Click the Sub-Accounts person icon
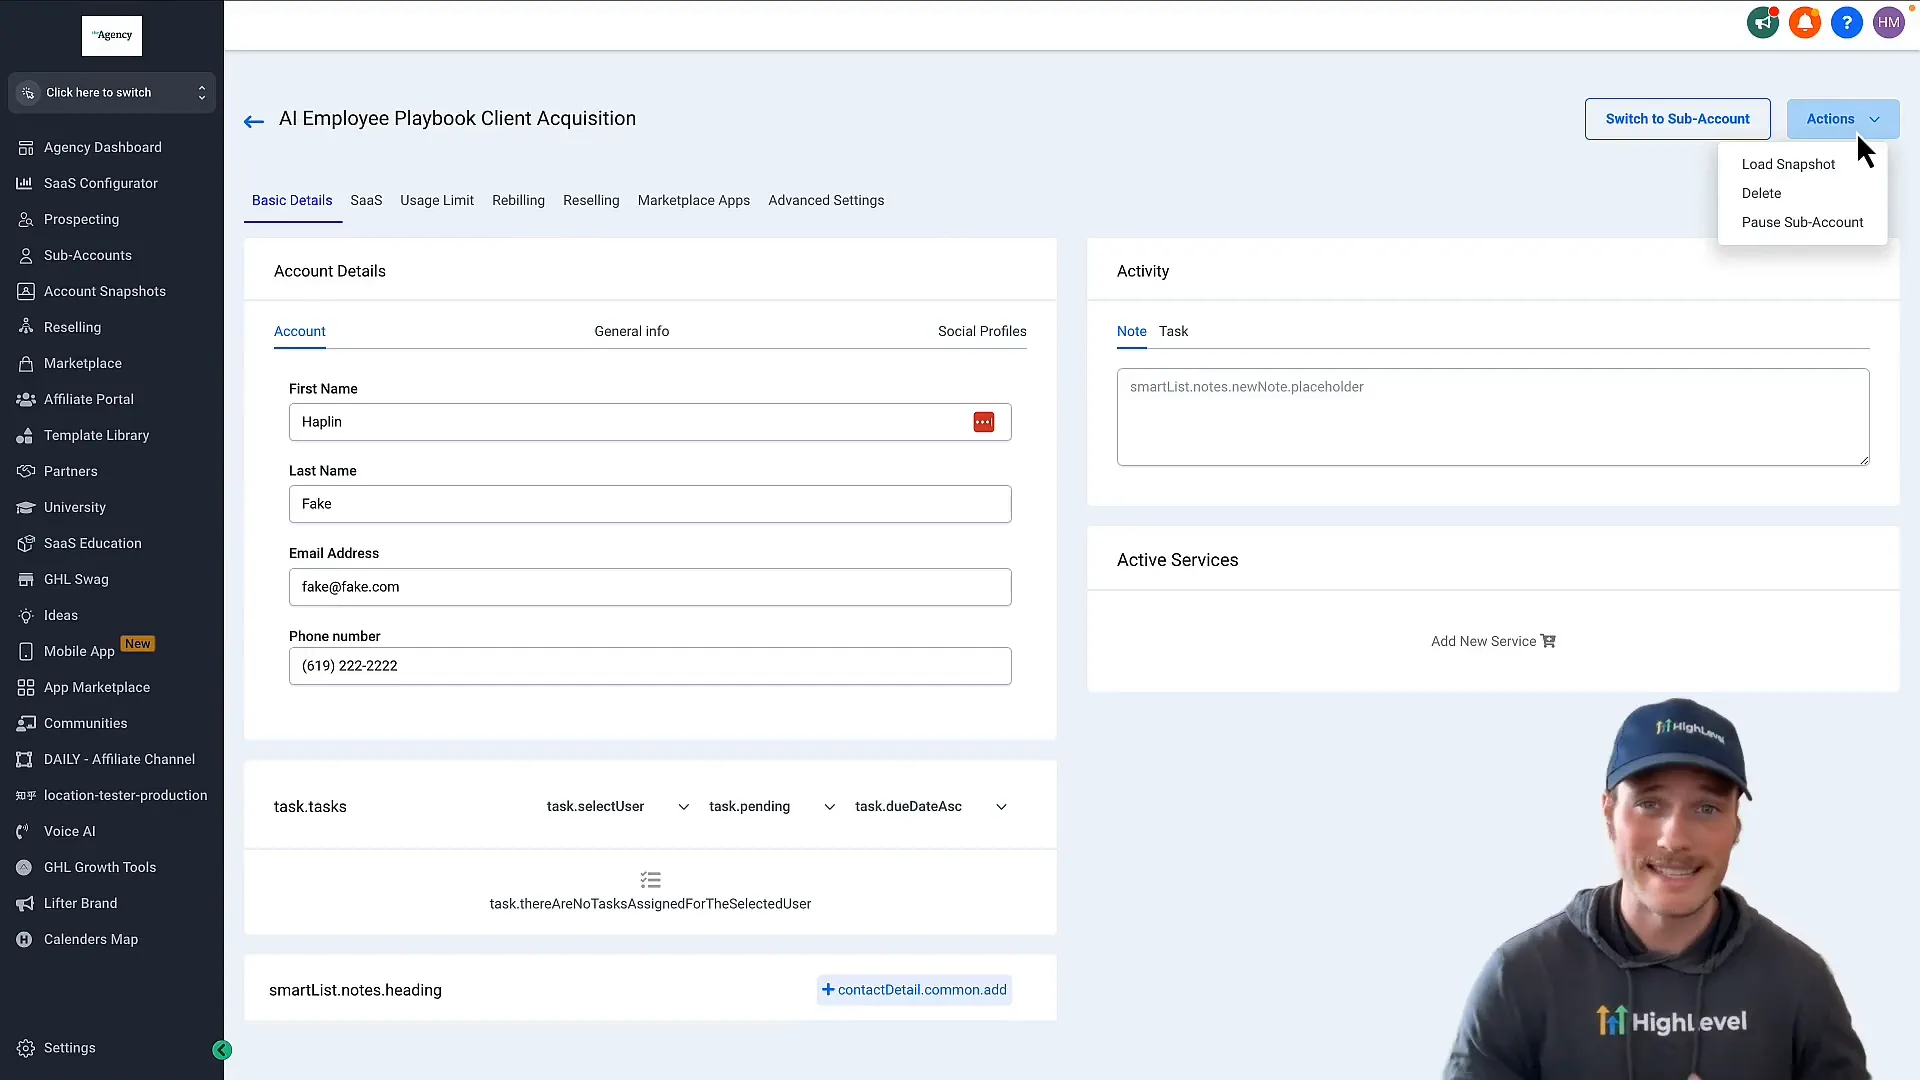Image resolution: width=1920 pixels, height=1080 pixels. (26, 255)
